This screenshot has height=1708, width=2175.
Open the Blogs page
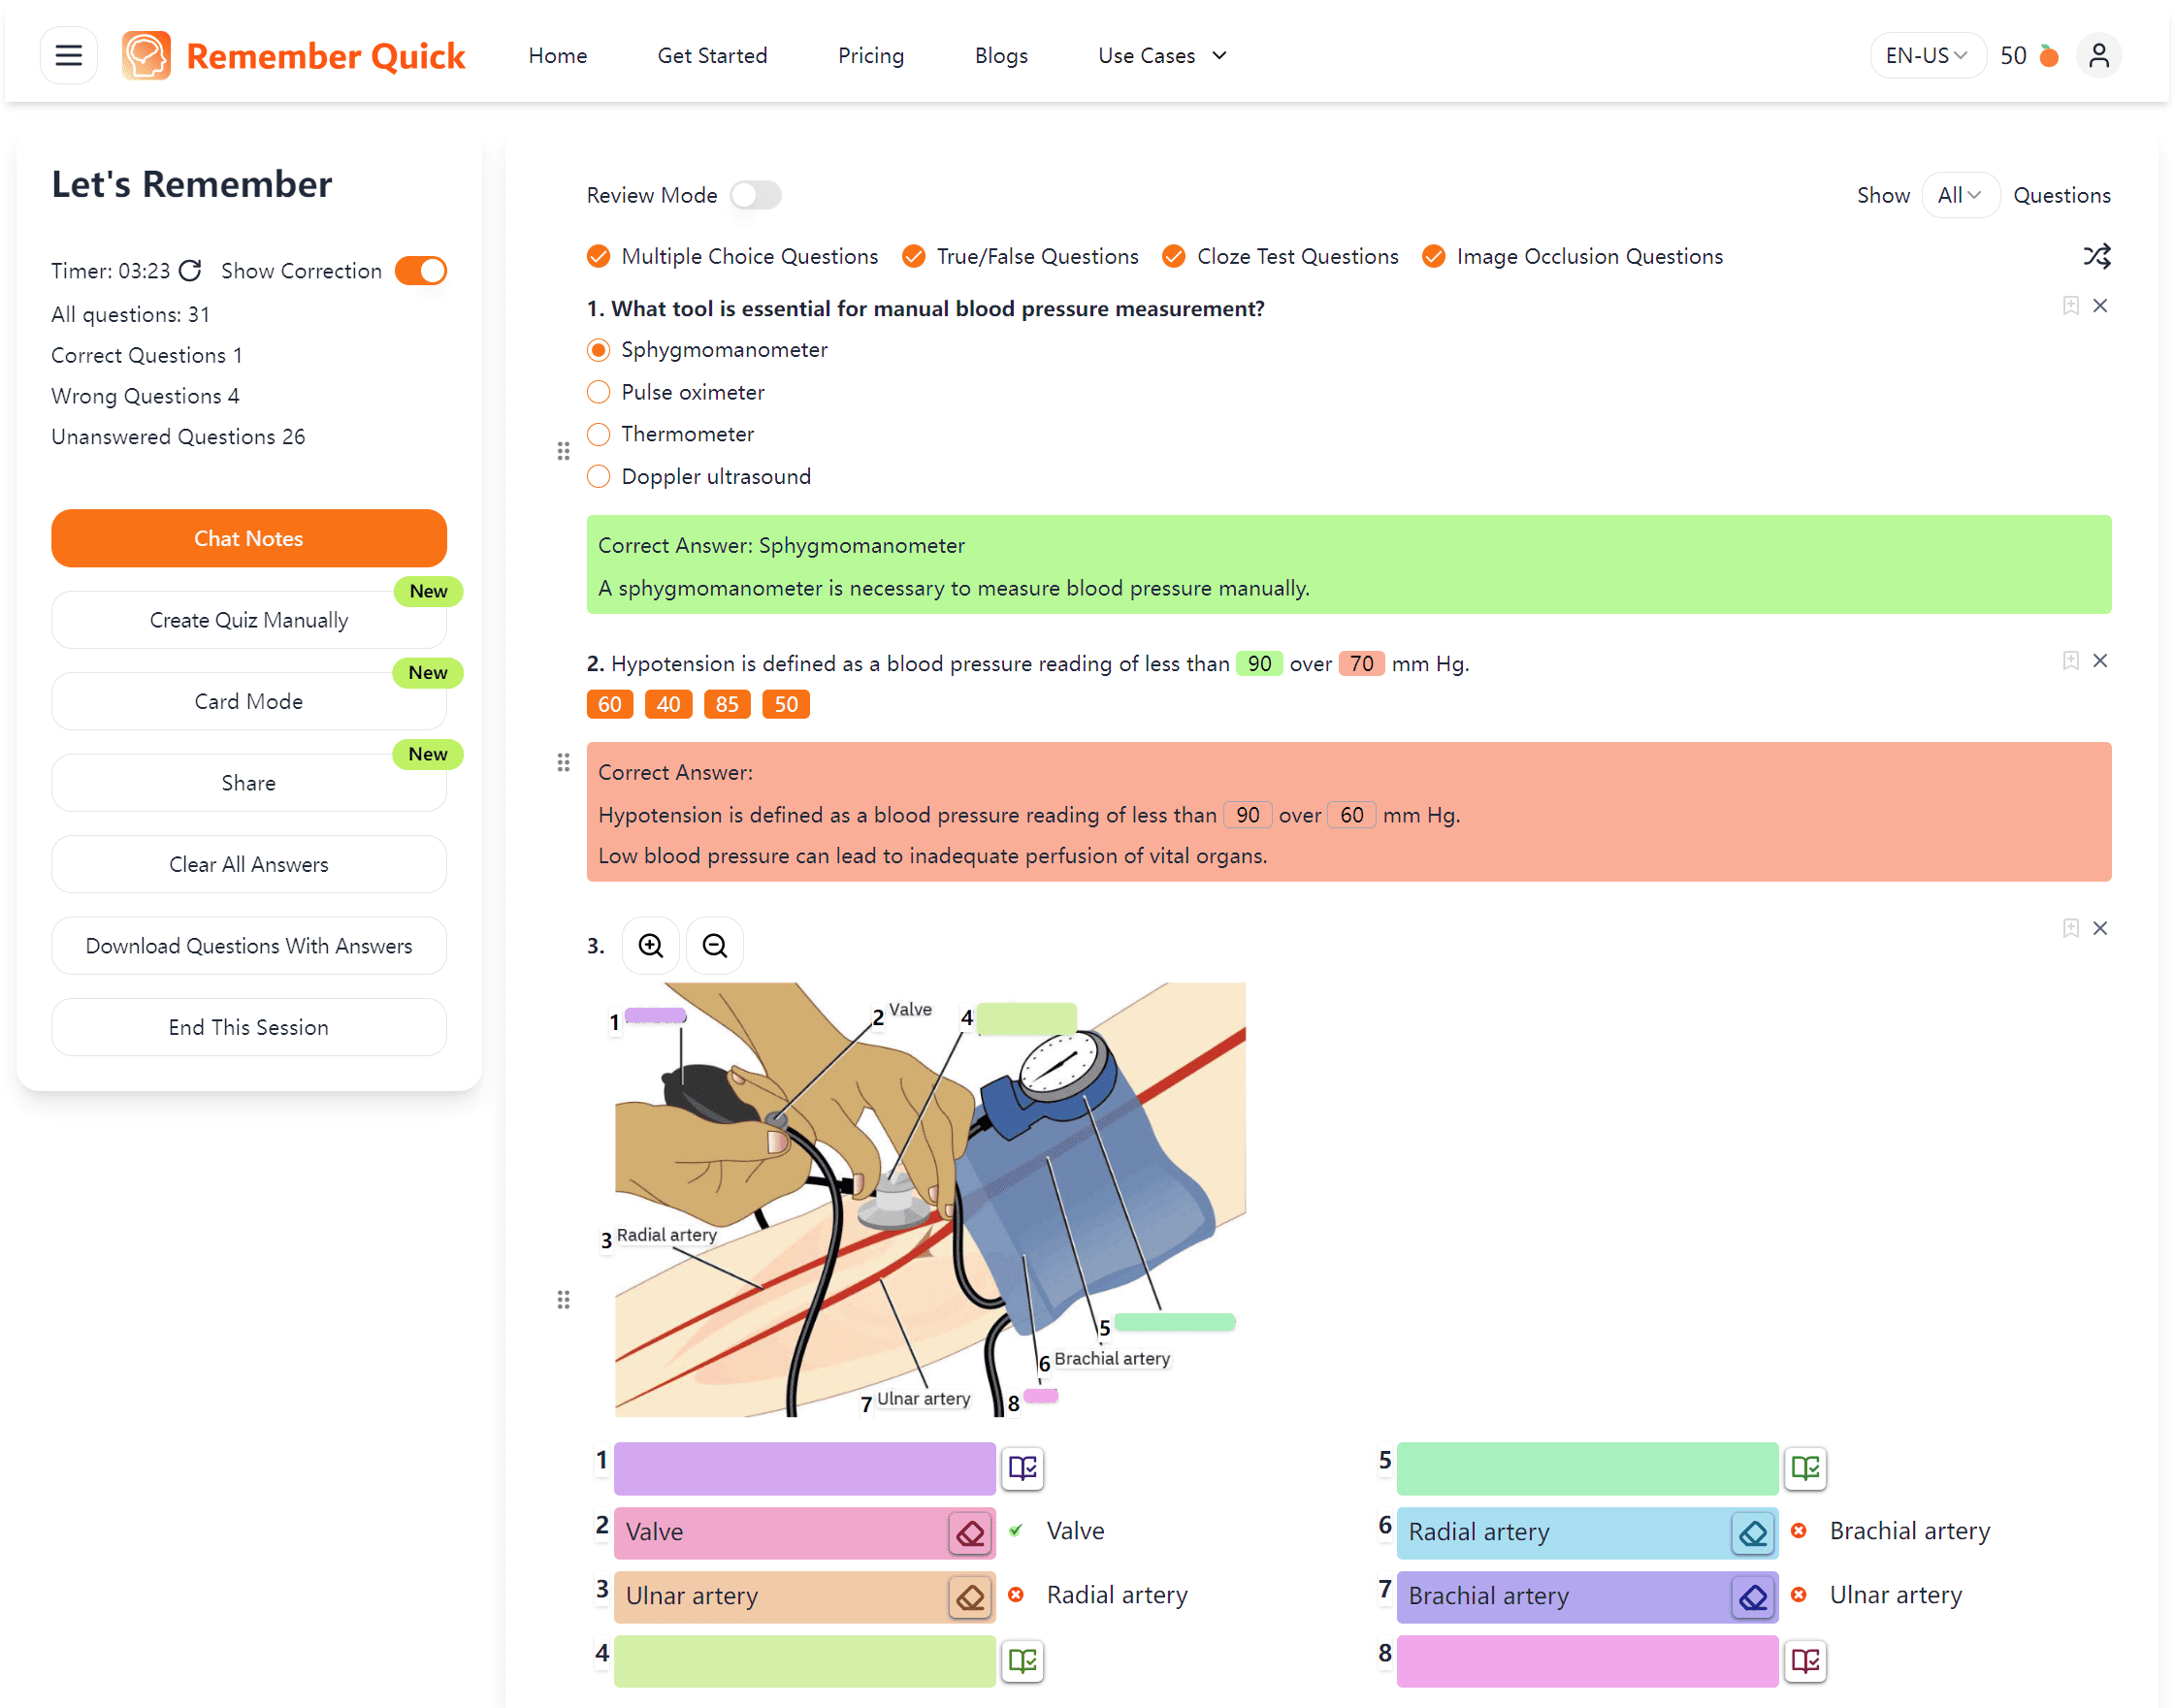coord(1000,55)
